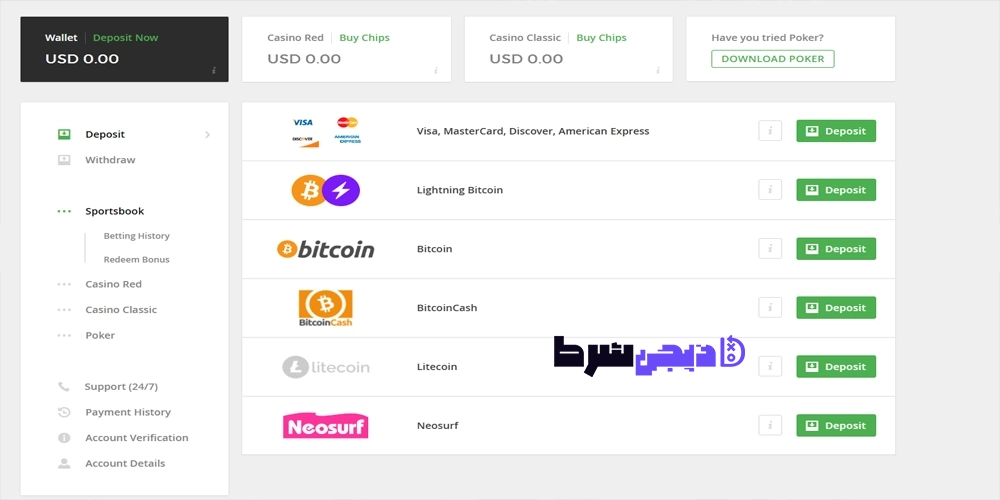Open Betting History under Sportsbook
This screenshot has width=1000, height=500.
(136, 235)
